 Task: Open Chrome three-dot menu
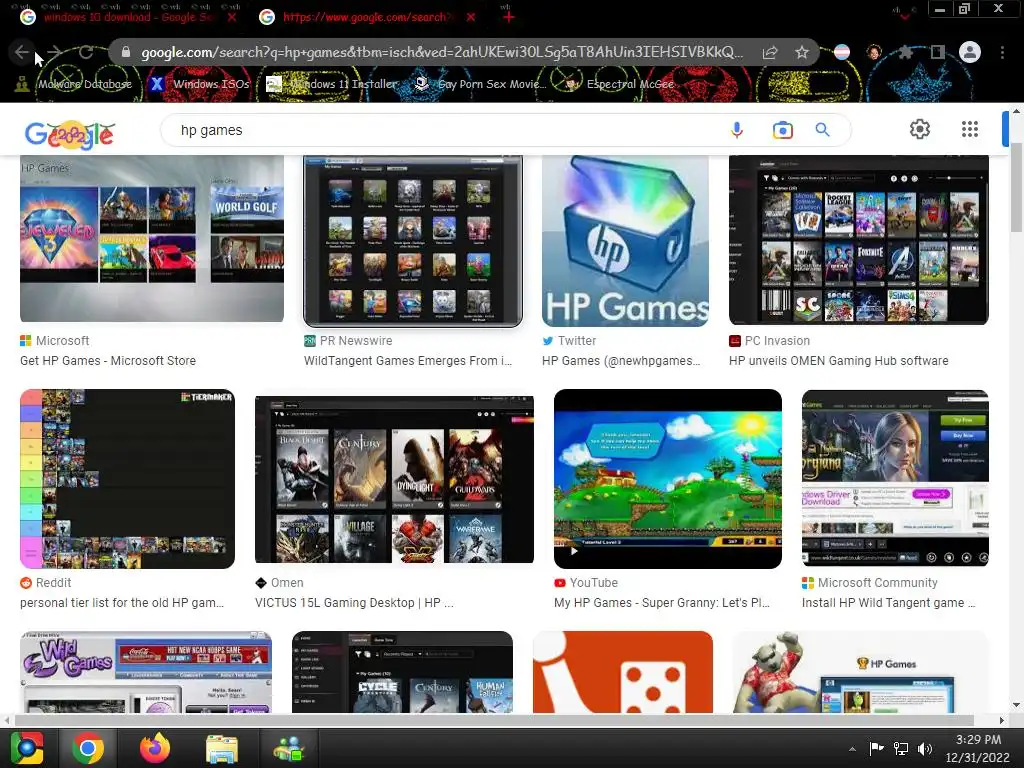1002,52
